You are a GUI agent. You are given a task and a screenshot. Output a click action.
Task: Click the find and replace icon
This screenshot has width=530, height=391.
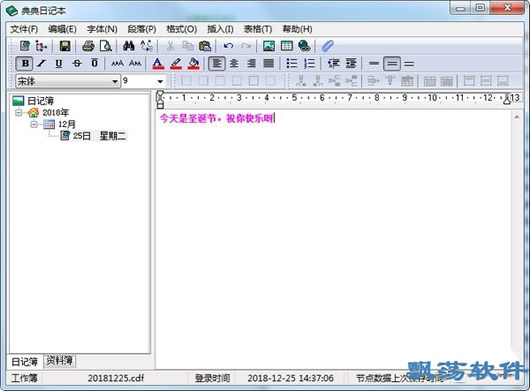click(146, 46)
